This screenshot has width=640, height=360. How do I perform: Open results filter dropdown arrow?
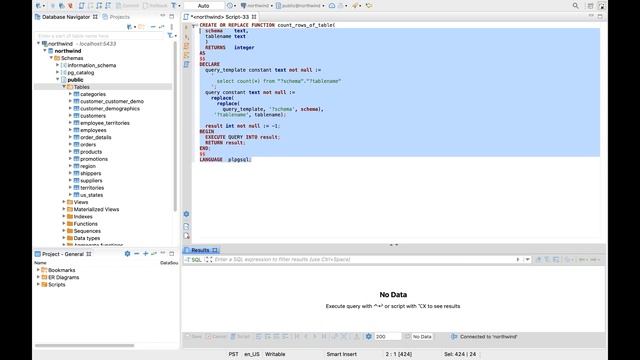click(527, 260)
